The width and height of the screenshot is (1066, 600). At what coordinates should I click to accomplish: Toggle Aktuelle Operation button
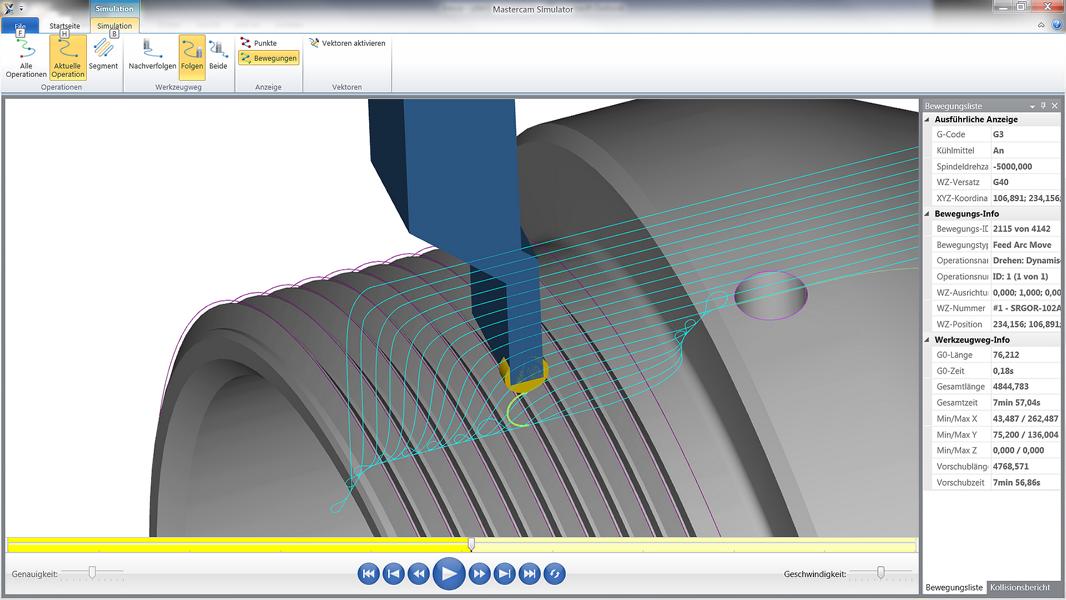[67, 58]
